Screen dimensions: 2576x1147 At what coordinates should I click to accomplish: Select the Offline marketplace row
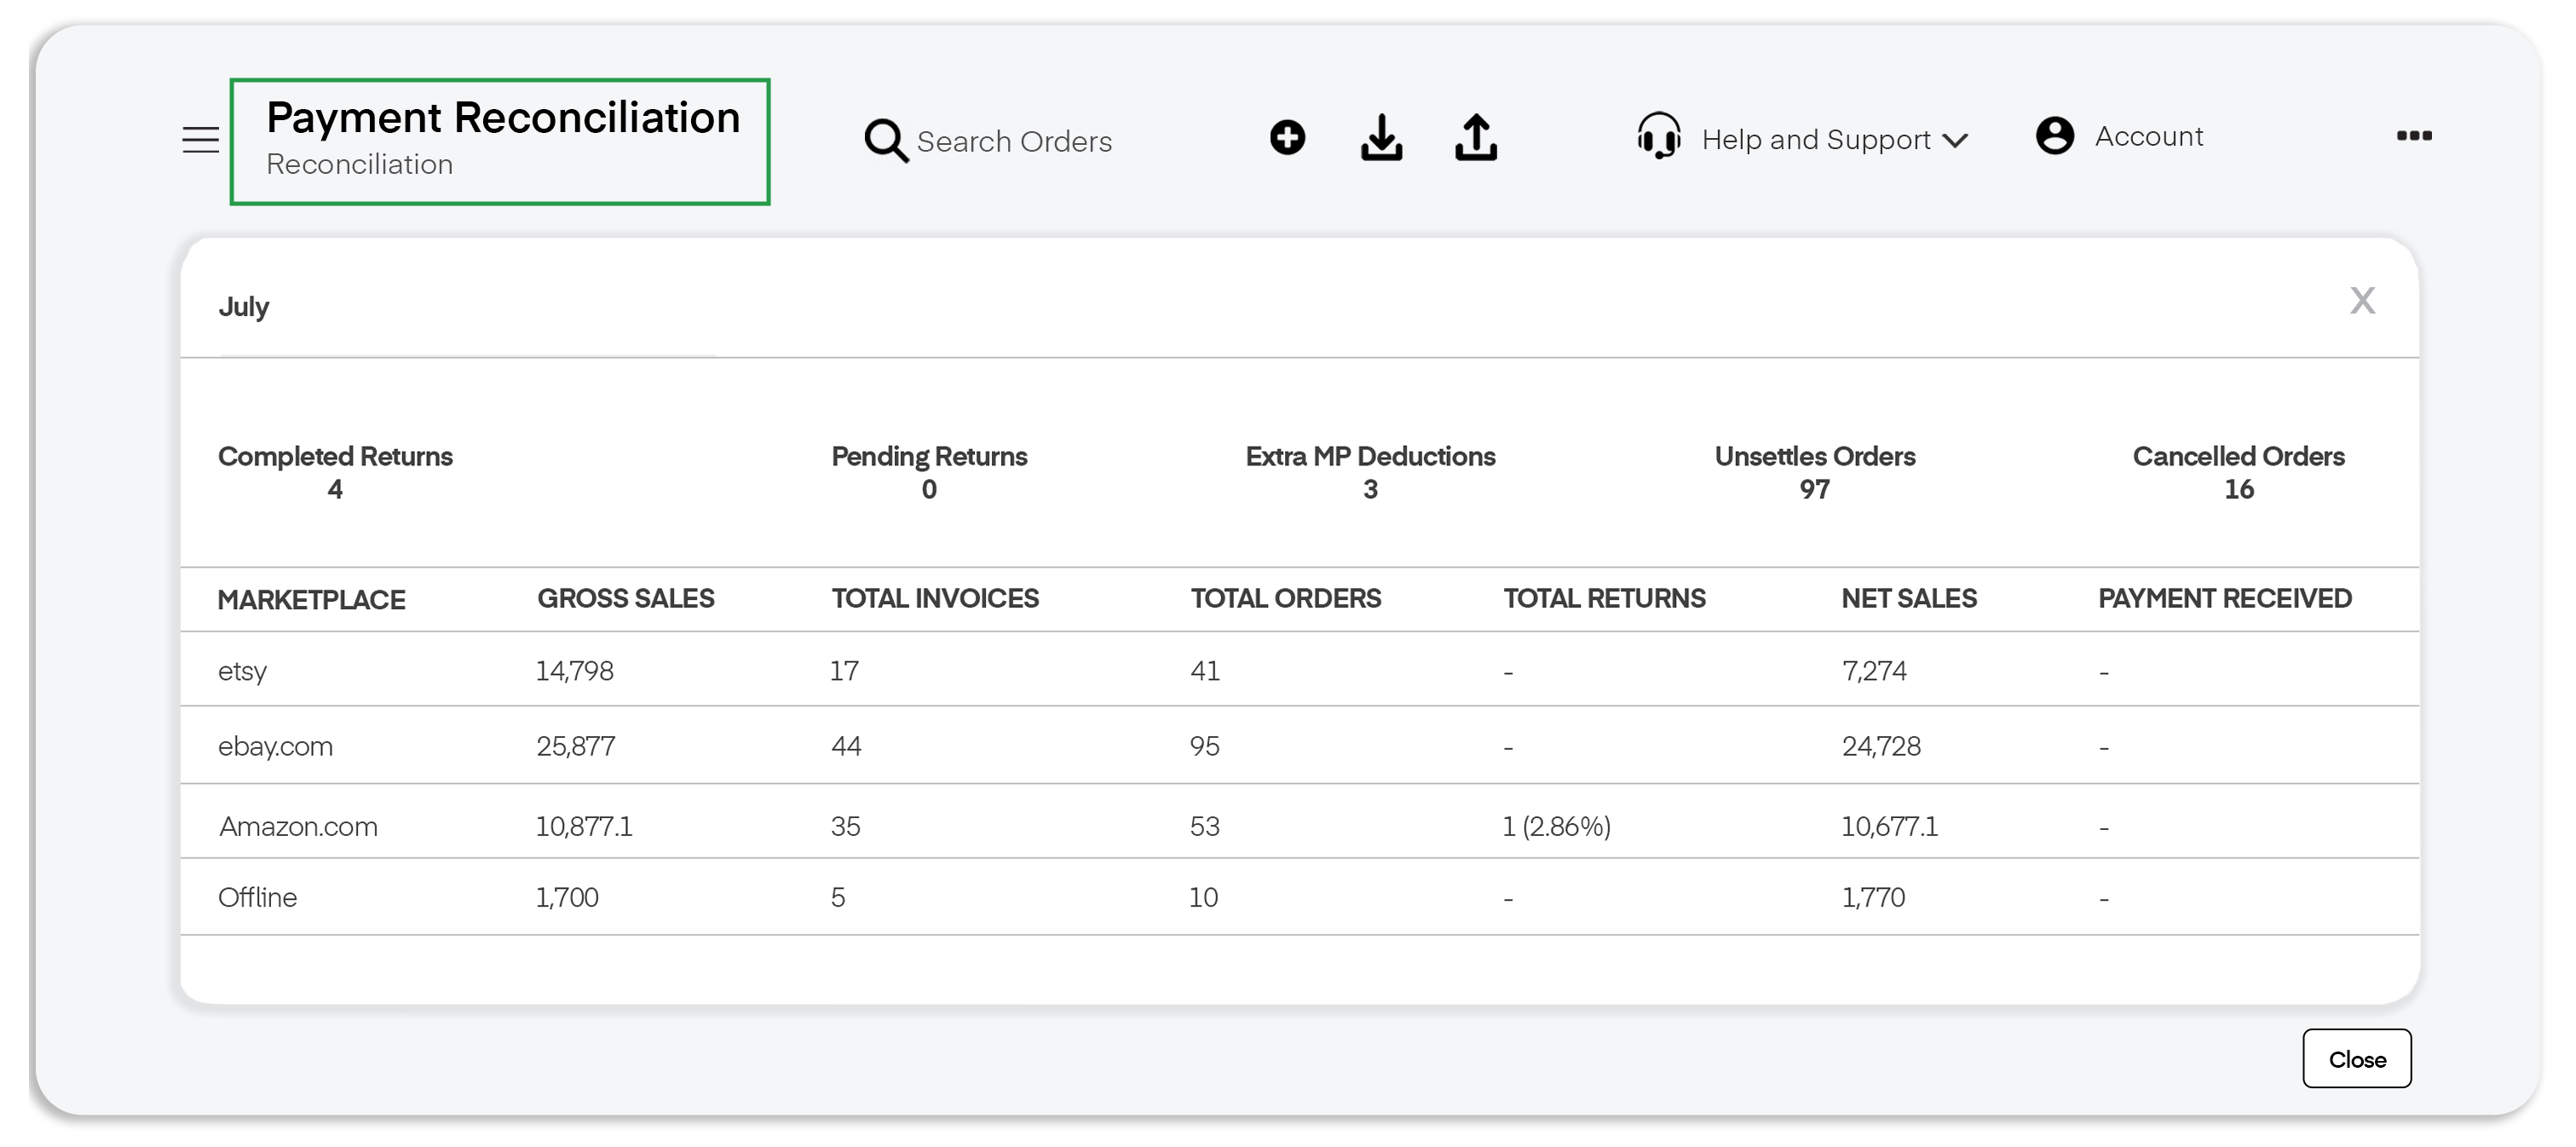click(x=257, y=897)
